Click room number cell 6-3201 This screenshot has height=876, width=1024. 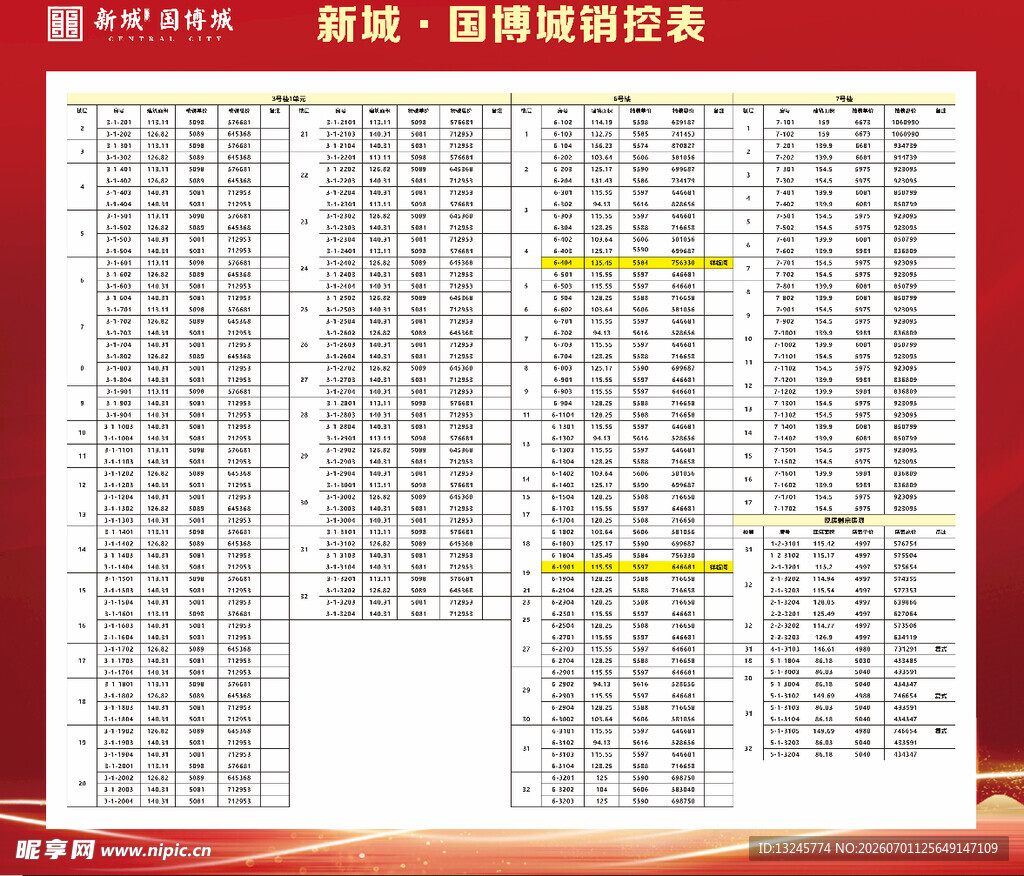pyautogui.click(x=563, y=778)
